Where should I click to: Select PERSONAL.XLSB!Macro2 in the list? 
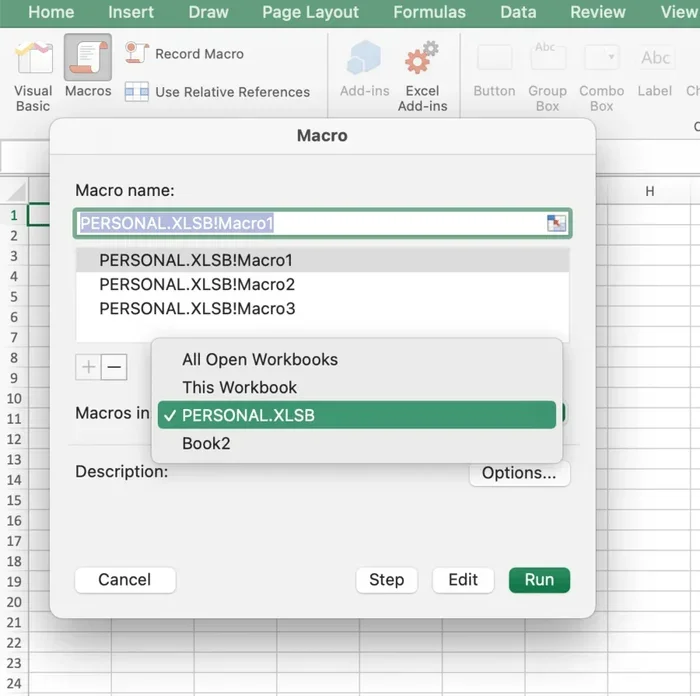coord(322,284)
